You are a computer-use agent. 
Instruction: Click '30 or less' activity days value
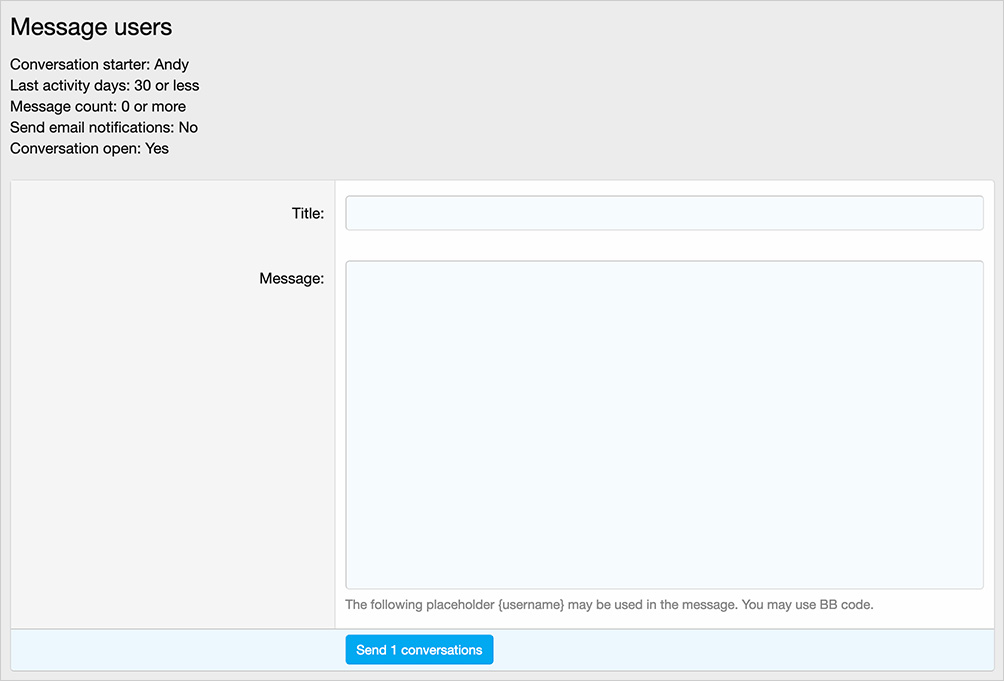[x=167, y=86]
